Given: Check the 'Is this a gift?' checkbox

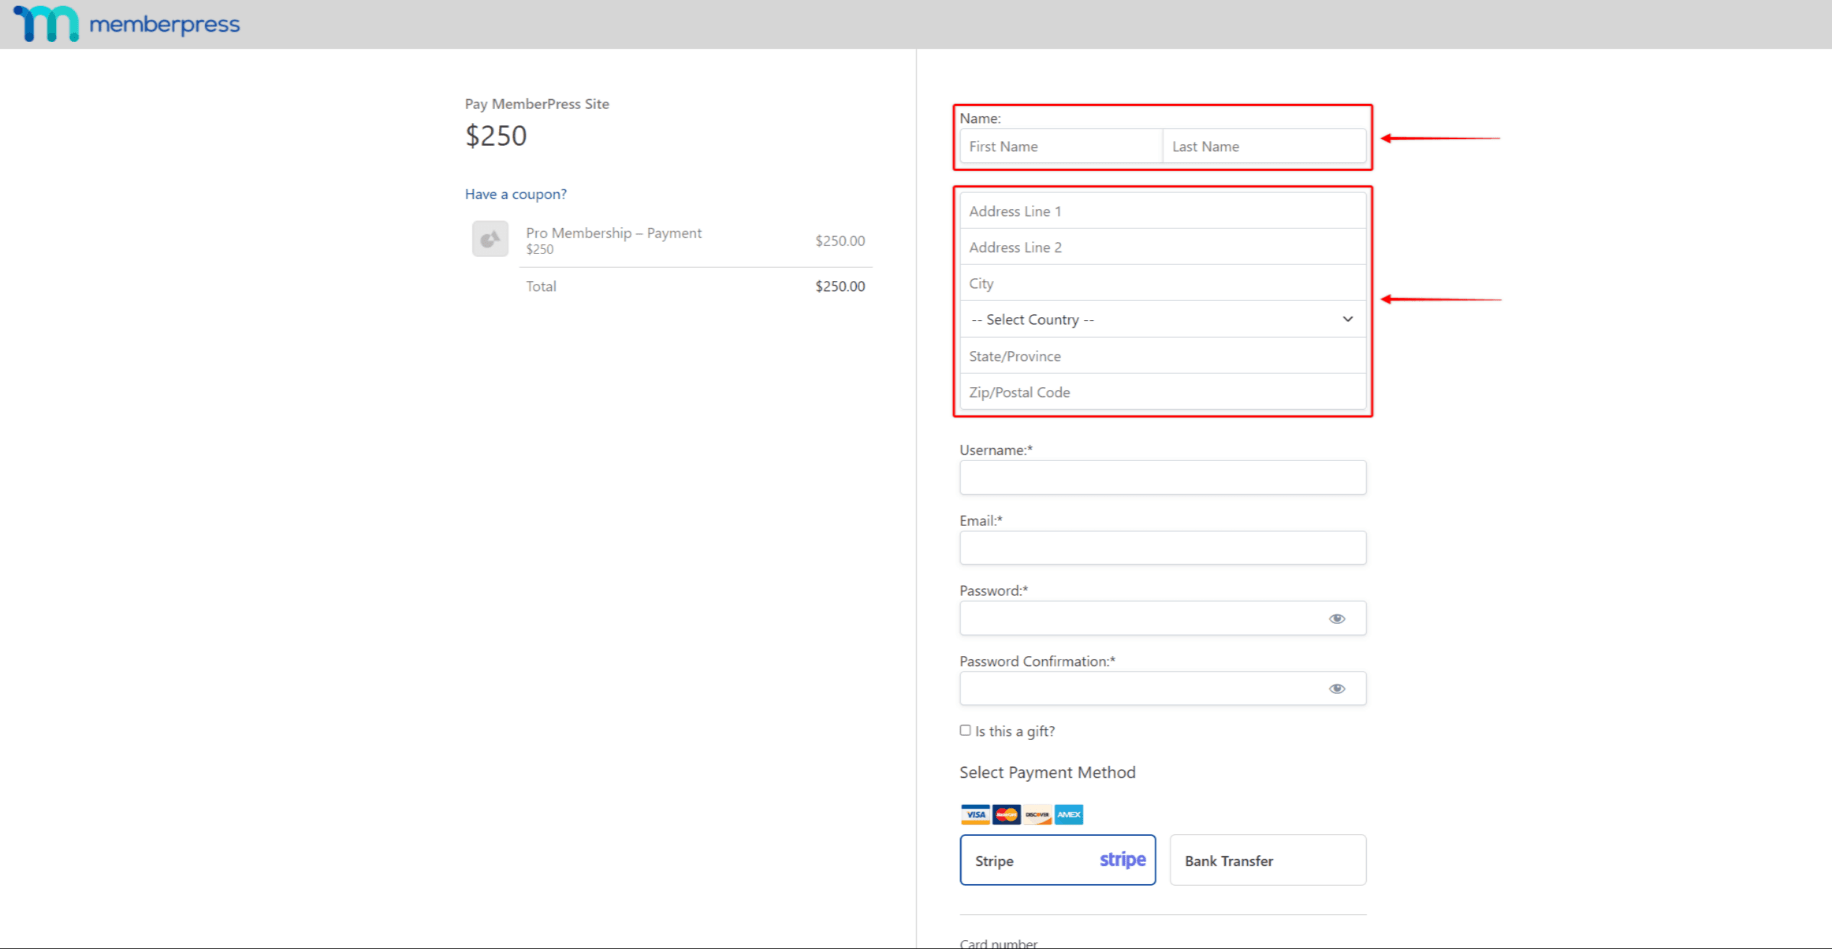Looking at the screenshot, I should 965,731.
